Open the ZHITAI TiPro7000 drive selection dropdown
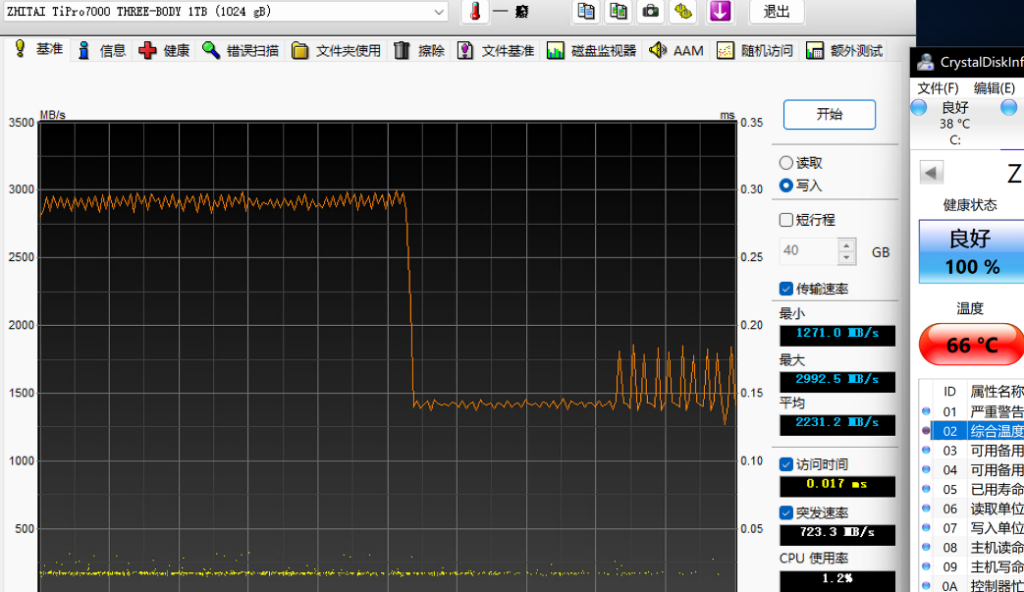The image size is (1024, 592). [x=439, y=12]
